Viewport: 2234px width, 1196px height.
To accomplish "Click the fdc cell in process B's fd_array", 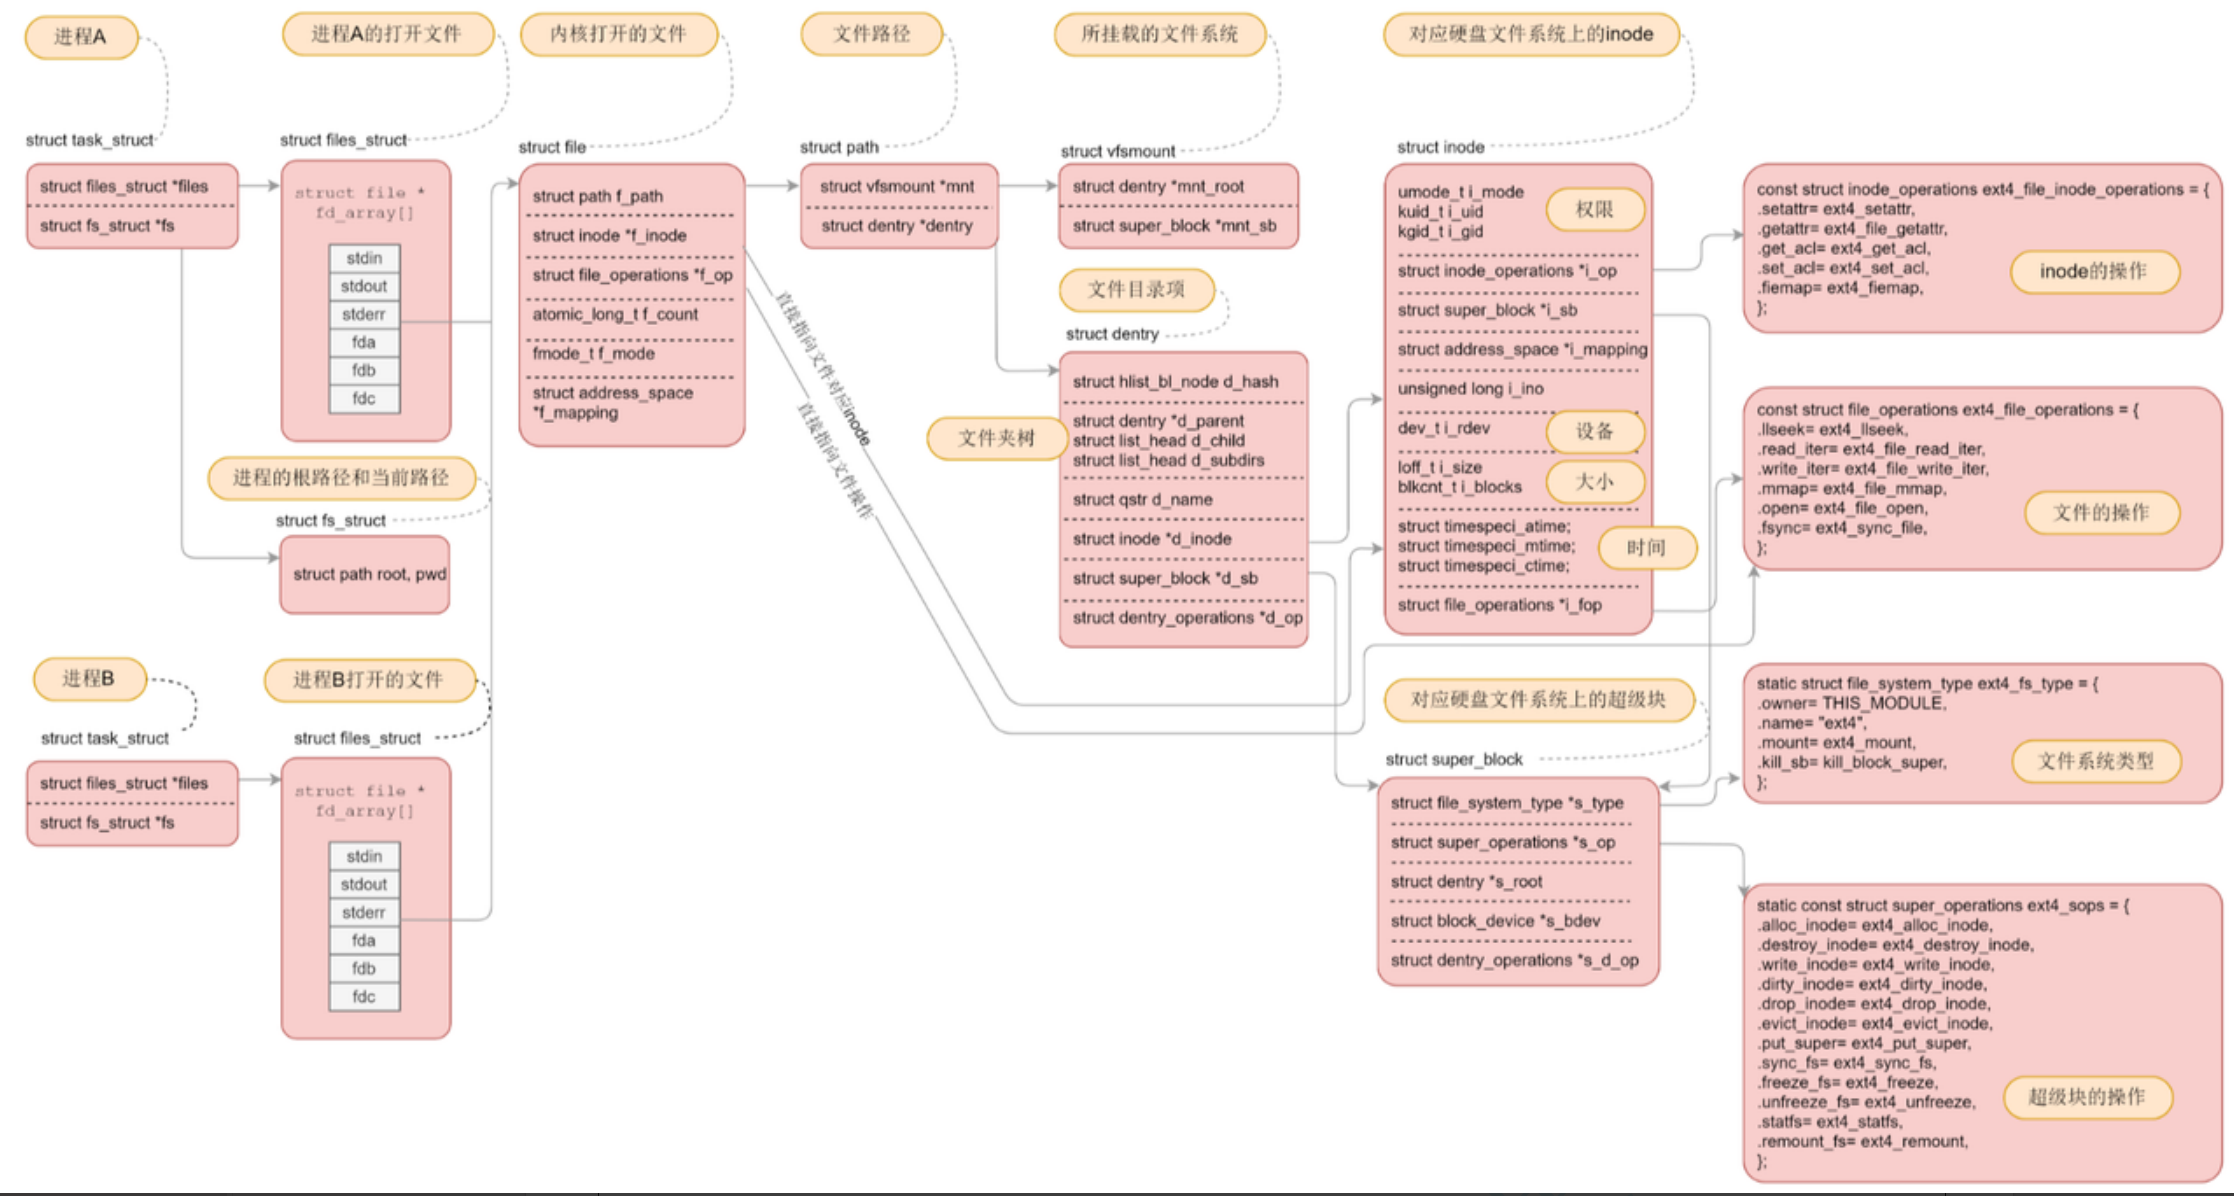I will click(364, 997).
